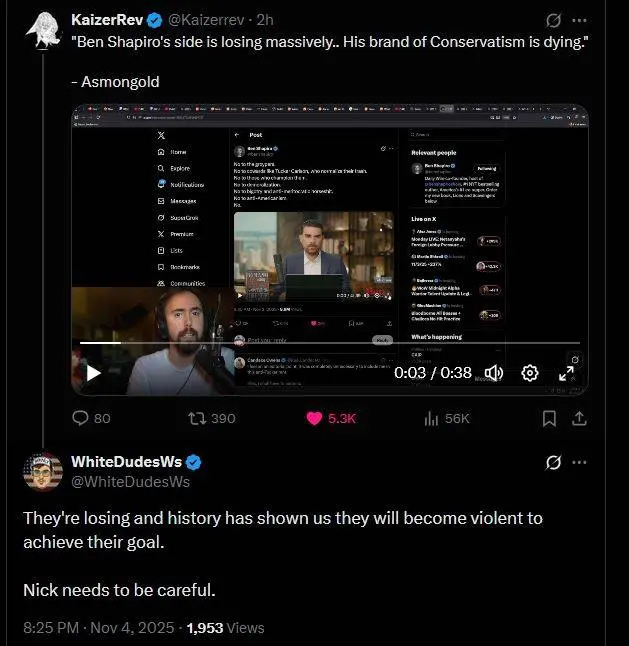Open Grok icon on KaizerRev's post
629x646 pixels.
pos(553,20)
